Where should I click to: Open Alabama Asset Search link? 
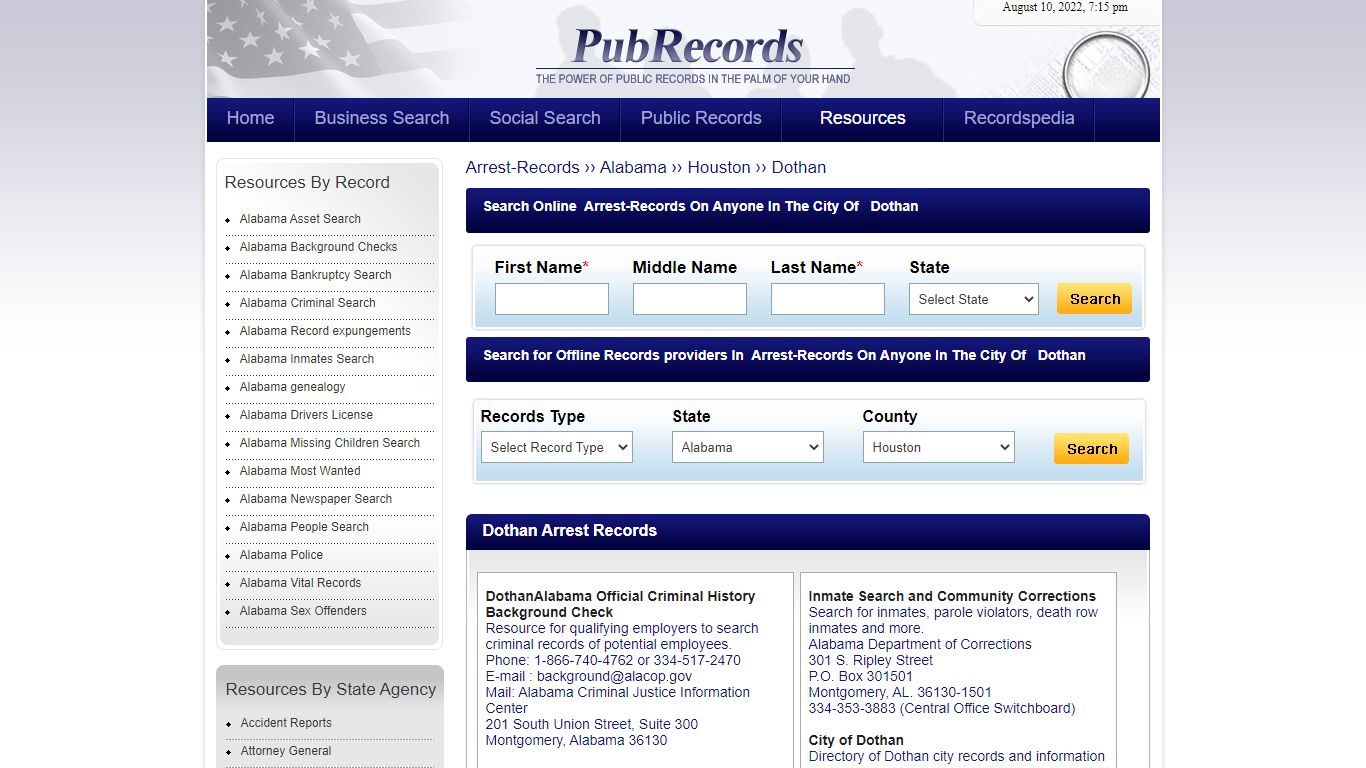pyautogui.click(x=300, y=219)
